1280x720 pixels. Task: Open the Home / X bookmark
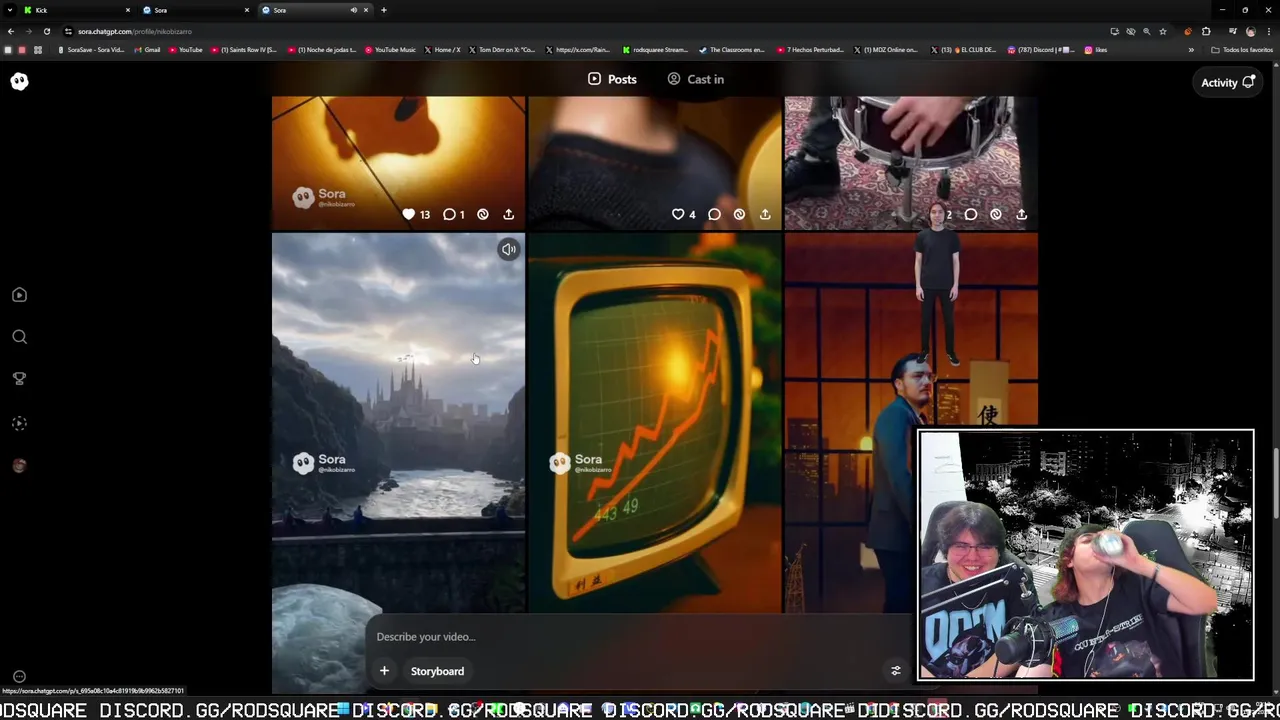coord(443,50)
